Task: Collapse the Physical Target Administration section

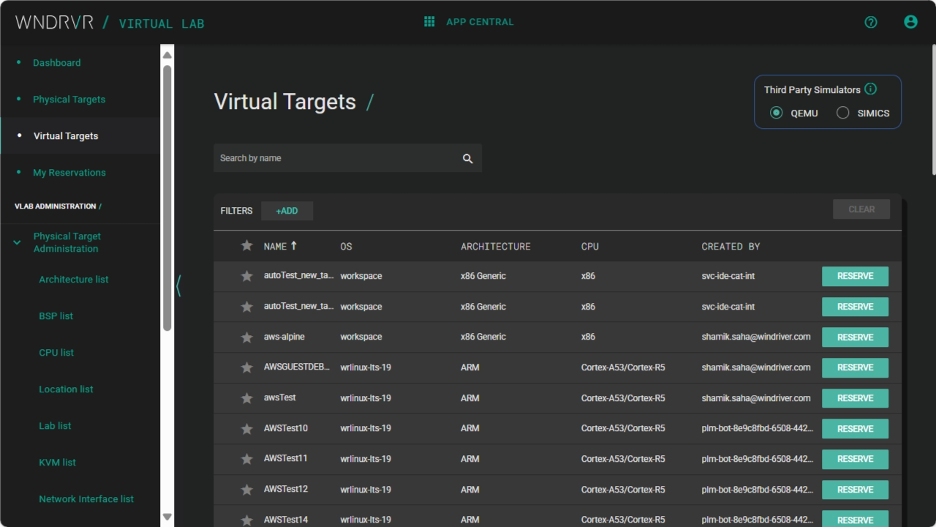Action: pyautogui.click(x=17, y=243)
